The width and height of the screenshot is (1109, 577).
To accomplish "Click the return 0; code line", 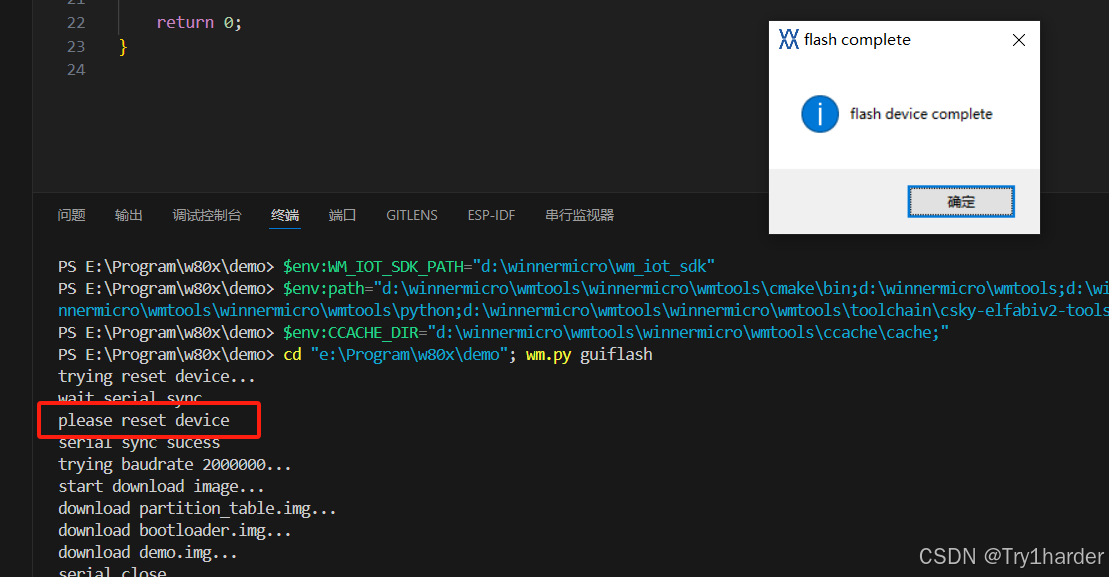I will (197, 22).
